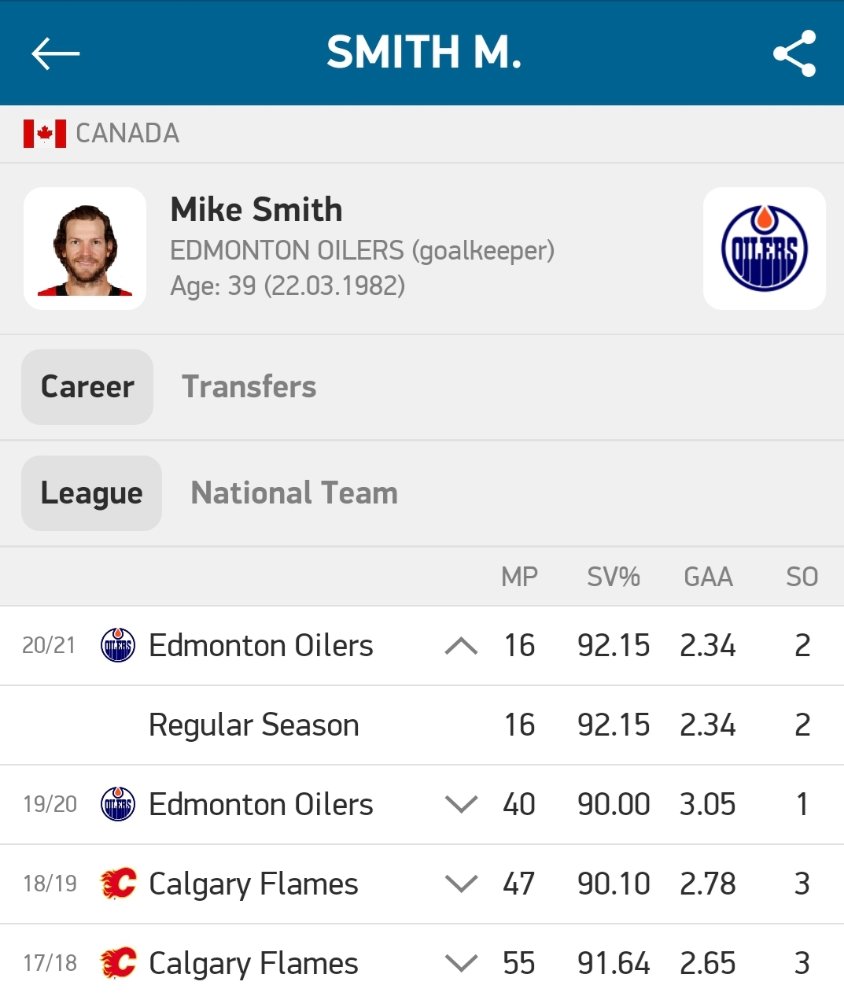Viewport: 844px width, 1000px height.
Task: Tap Flames logo in 18/19 row
Action: [x=118, y=884]
